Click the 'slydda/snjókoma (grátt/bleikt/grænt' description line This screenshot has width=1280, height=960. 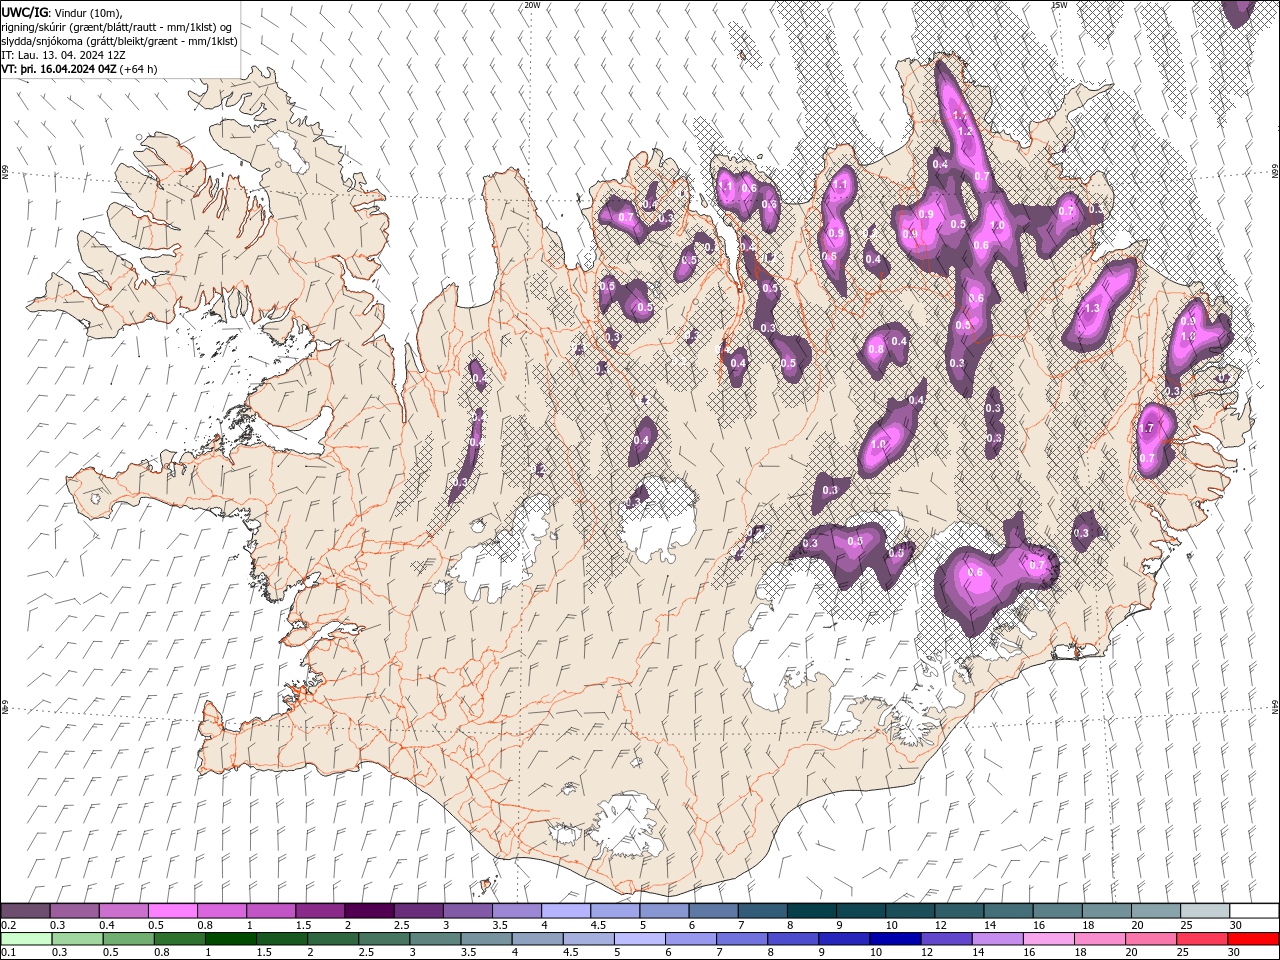coord(119,41)
